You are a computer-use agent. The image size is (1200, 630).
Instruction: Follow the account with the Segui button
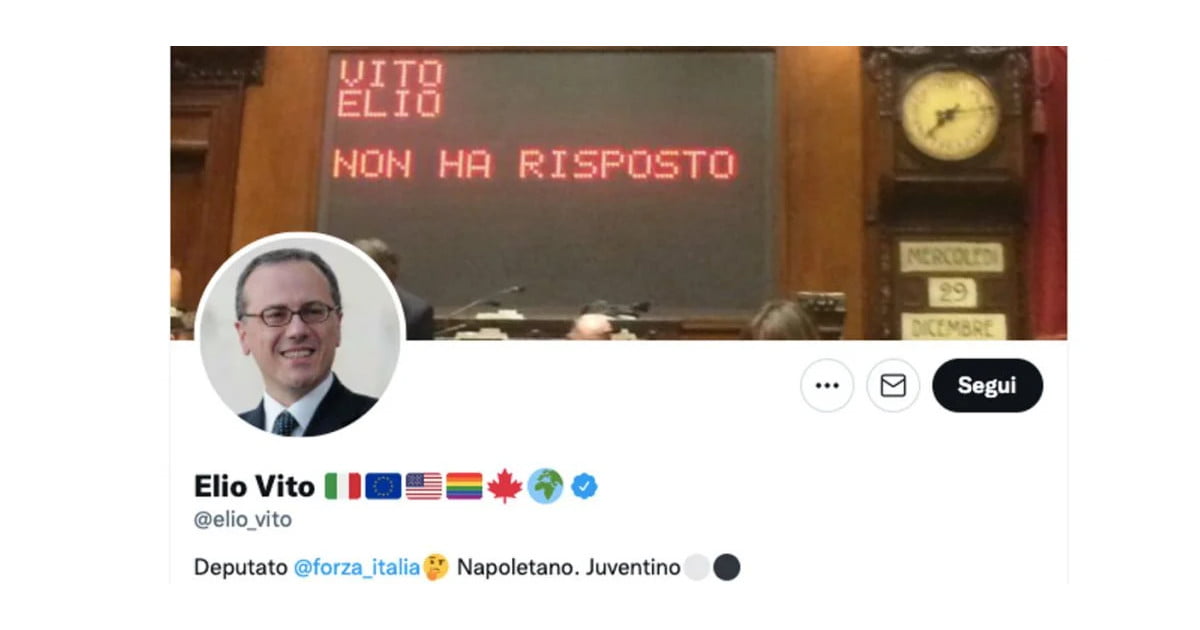pos(987,386)
